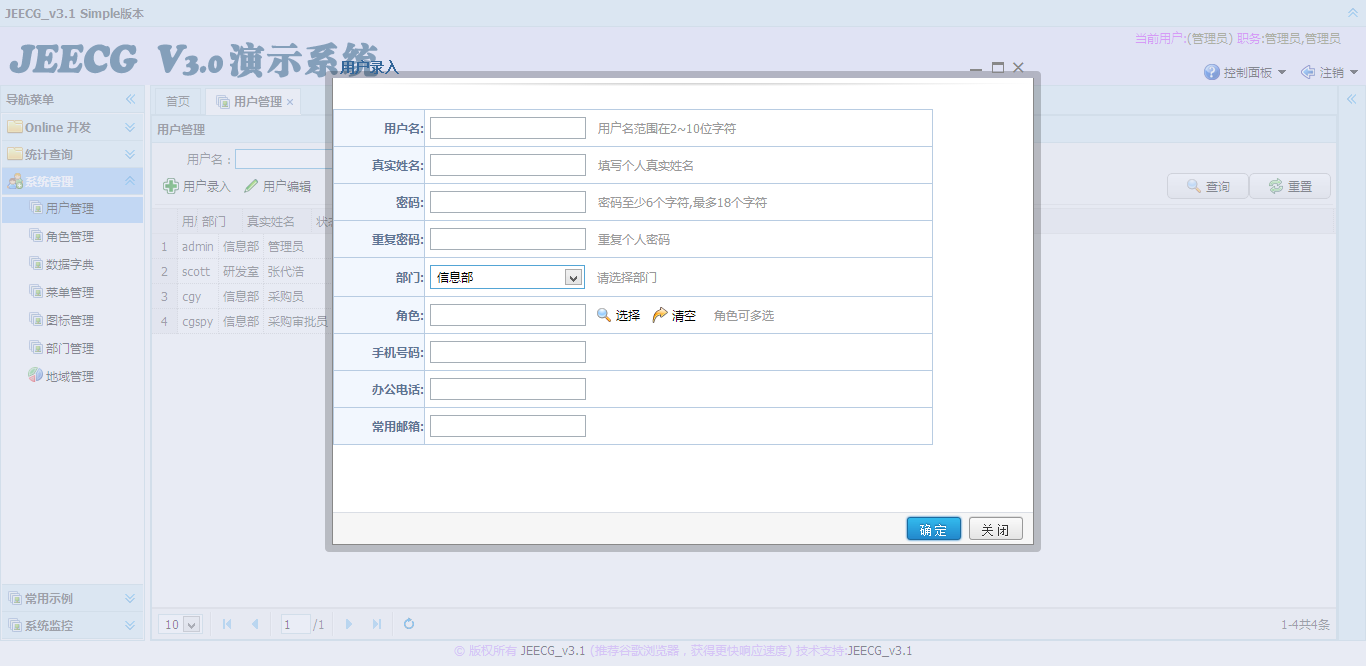
Task: Open 地域管理 in the sidebar
Action: click(x=70, y=377)
